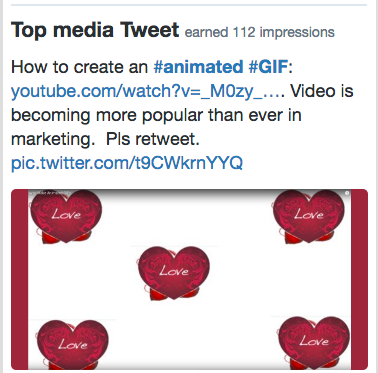The image size is (378, 373).
Task: Open the #animated hashtag
Action: point(198,67)
